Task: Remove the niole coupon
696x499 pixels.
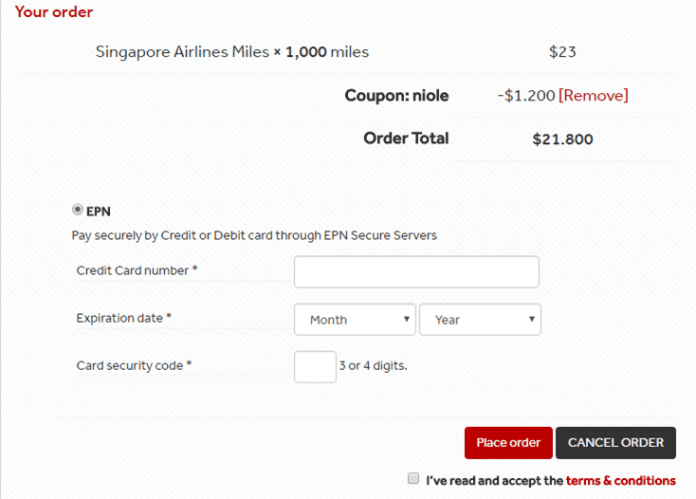Action: (593, 96)
